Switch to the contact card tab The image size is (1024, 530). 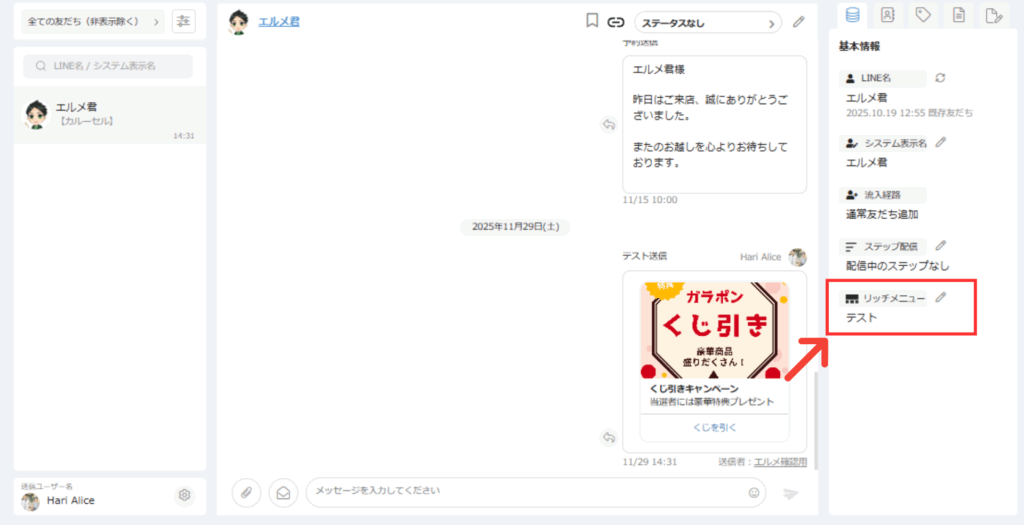point(887,15)
